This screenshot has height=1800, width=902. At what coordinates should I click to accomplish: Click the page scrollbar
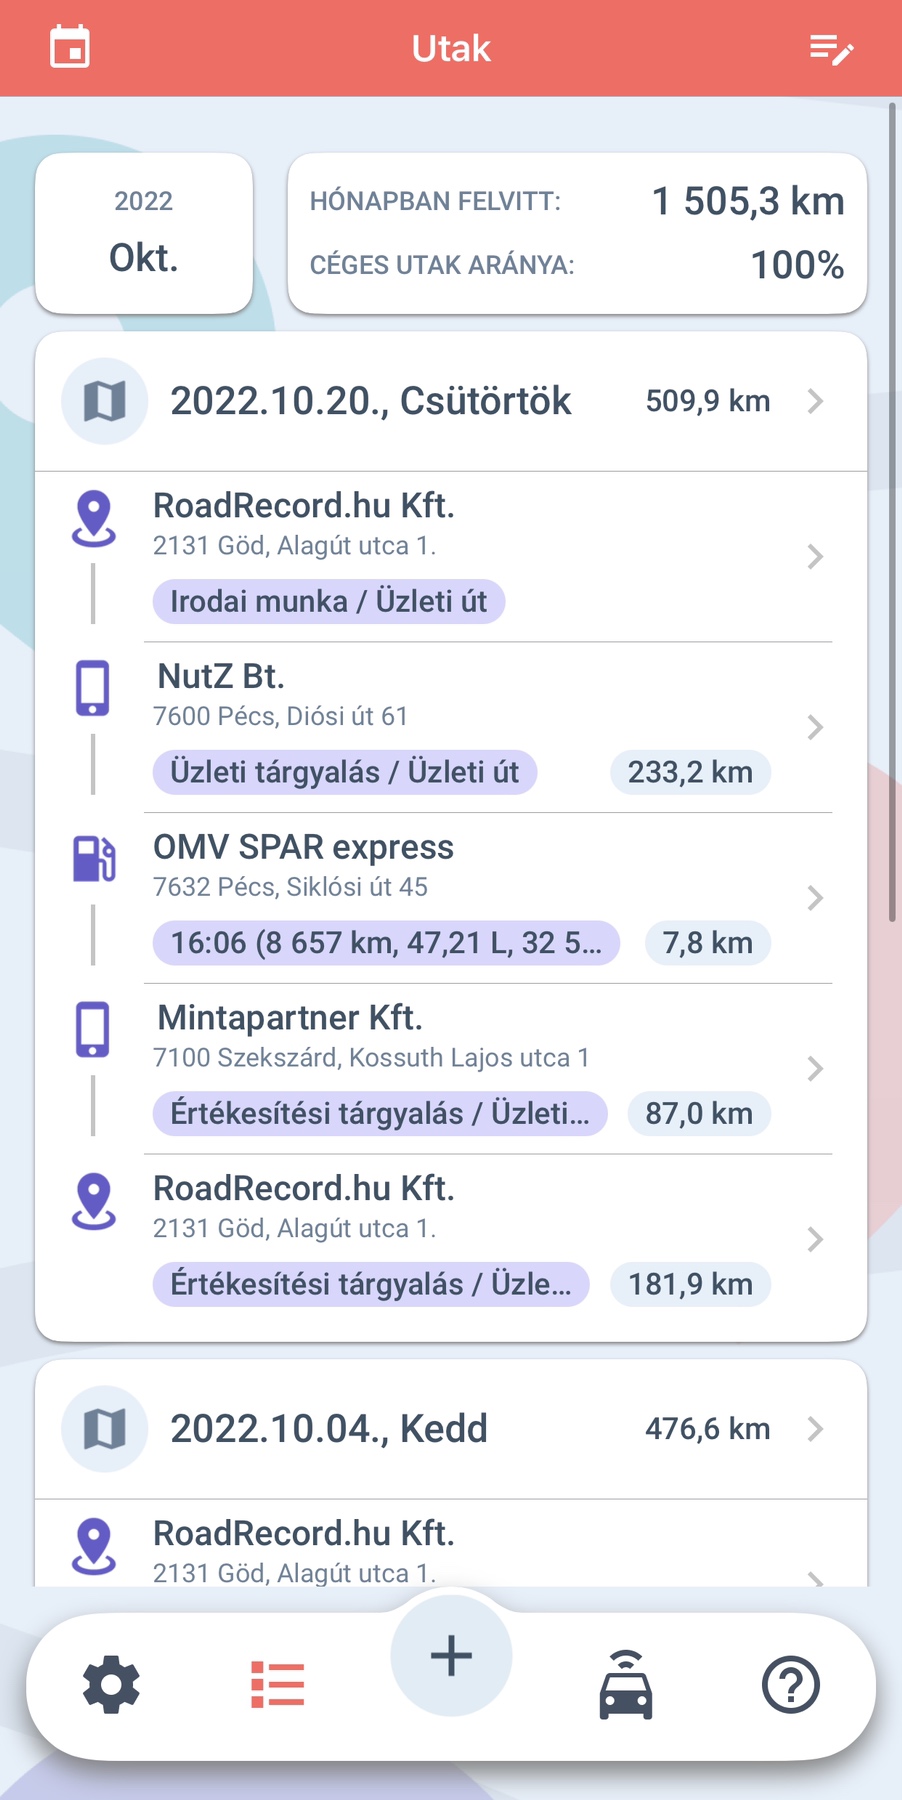pos(892,512)
